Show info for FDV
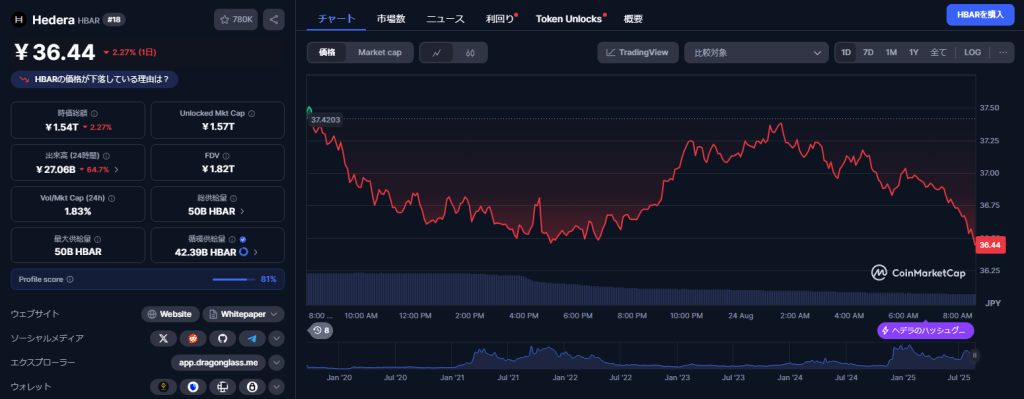Screen dimensions: 1024x399 (226, 156)
